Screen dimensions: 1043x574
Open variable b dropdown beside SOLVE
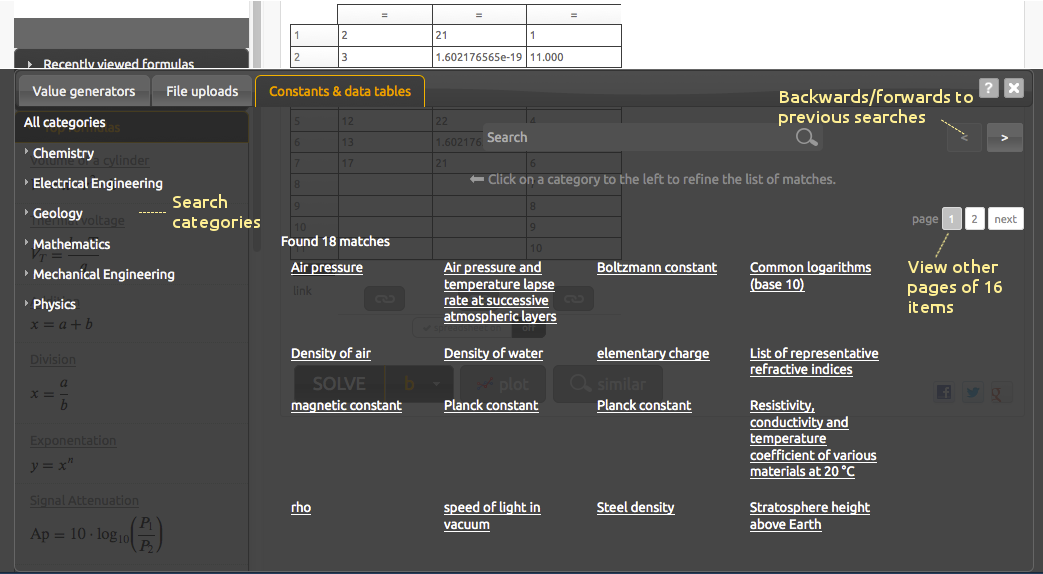[420, 384]
